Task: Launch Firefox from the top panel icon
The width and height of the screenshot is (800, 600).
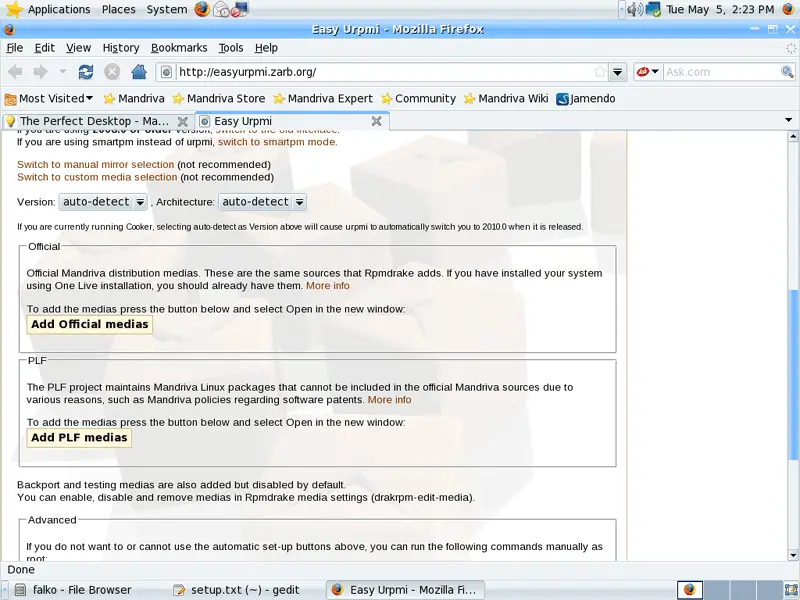Action: tap(202, 10)
